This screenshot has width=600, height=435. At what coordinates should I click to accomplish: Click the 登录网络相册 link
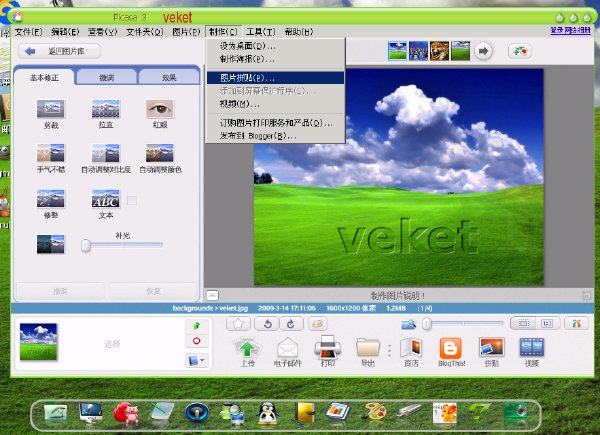[571, 30]
